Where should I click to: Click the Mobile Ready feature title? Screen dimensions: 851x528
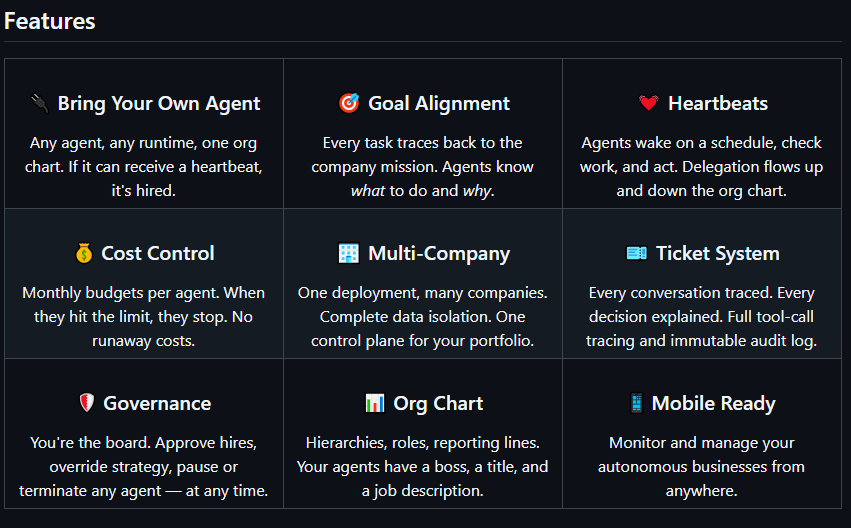coord(713,404)
